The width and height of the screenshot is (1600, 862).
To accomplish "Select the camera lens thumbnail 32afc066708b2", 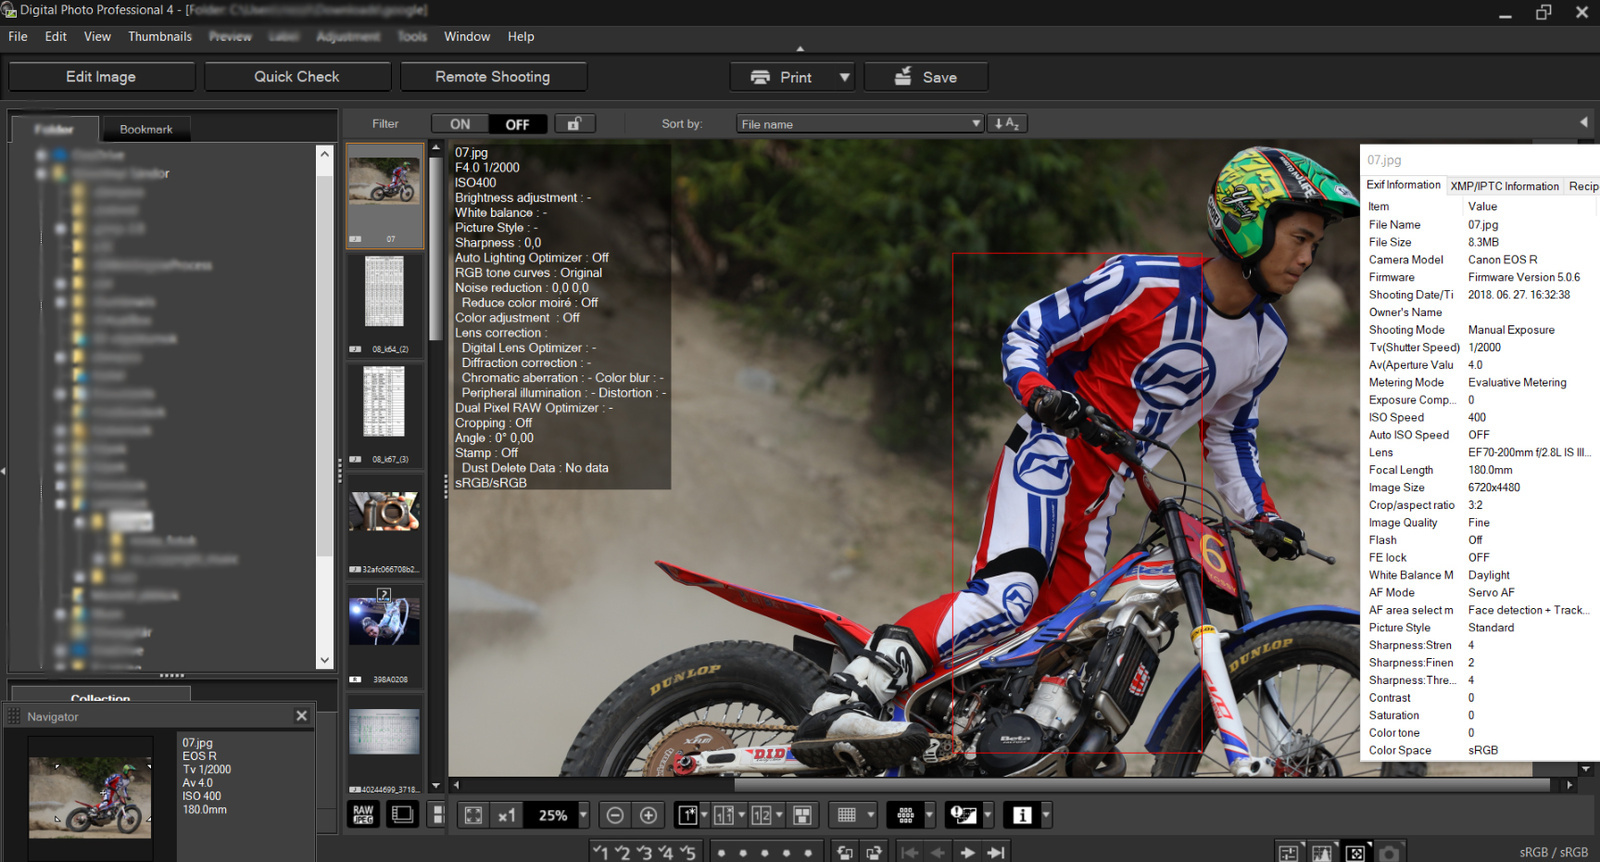I will [x=385, y=525].
